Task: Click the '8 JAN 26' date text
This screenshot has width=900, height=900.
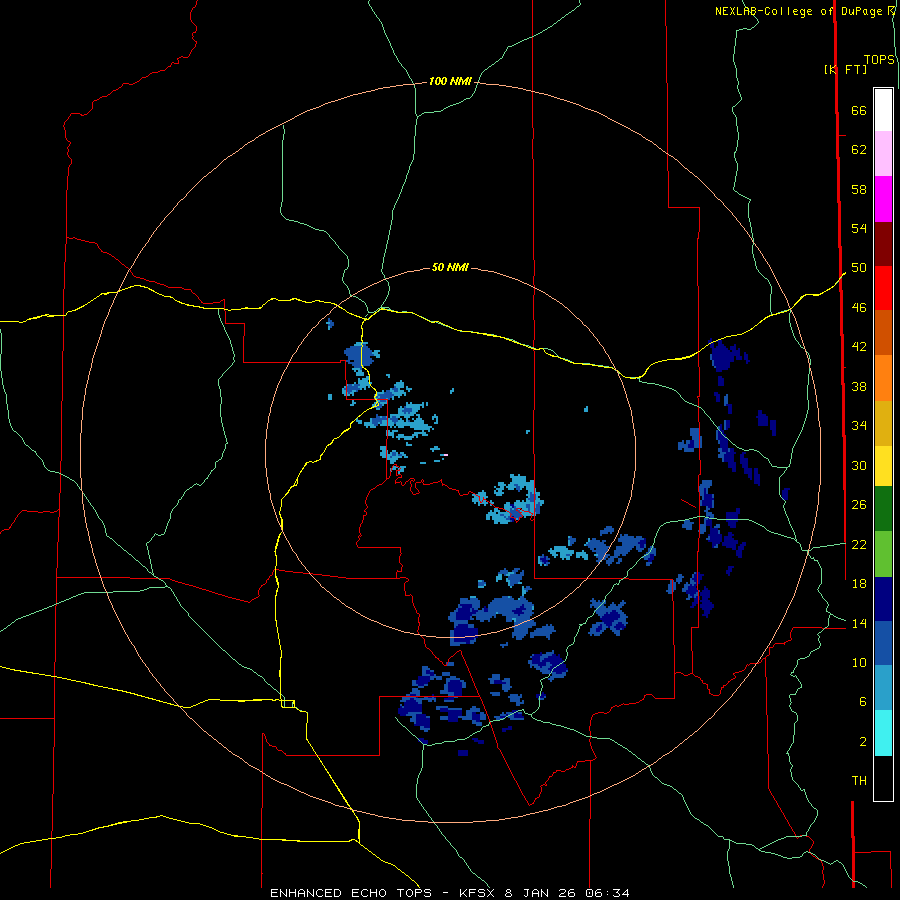Action: point(541,893)
